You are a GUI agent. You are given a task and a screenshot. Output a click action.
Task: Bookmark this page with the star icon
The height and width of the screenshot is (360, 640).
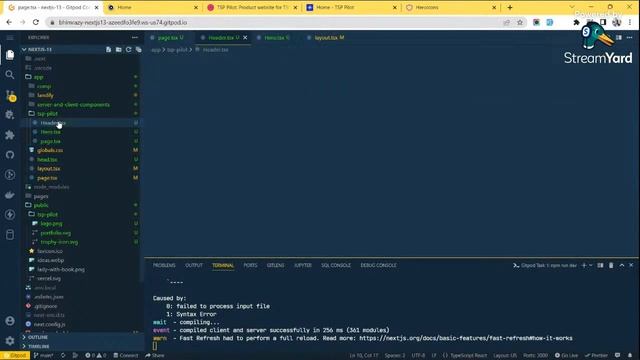(520, 22)
